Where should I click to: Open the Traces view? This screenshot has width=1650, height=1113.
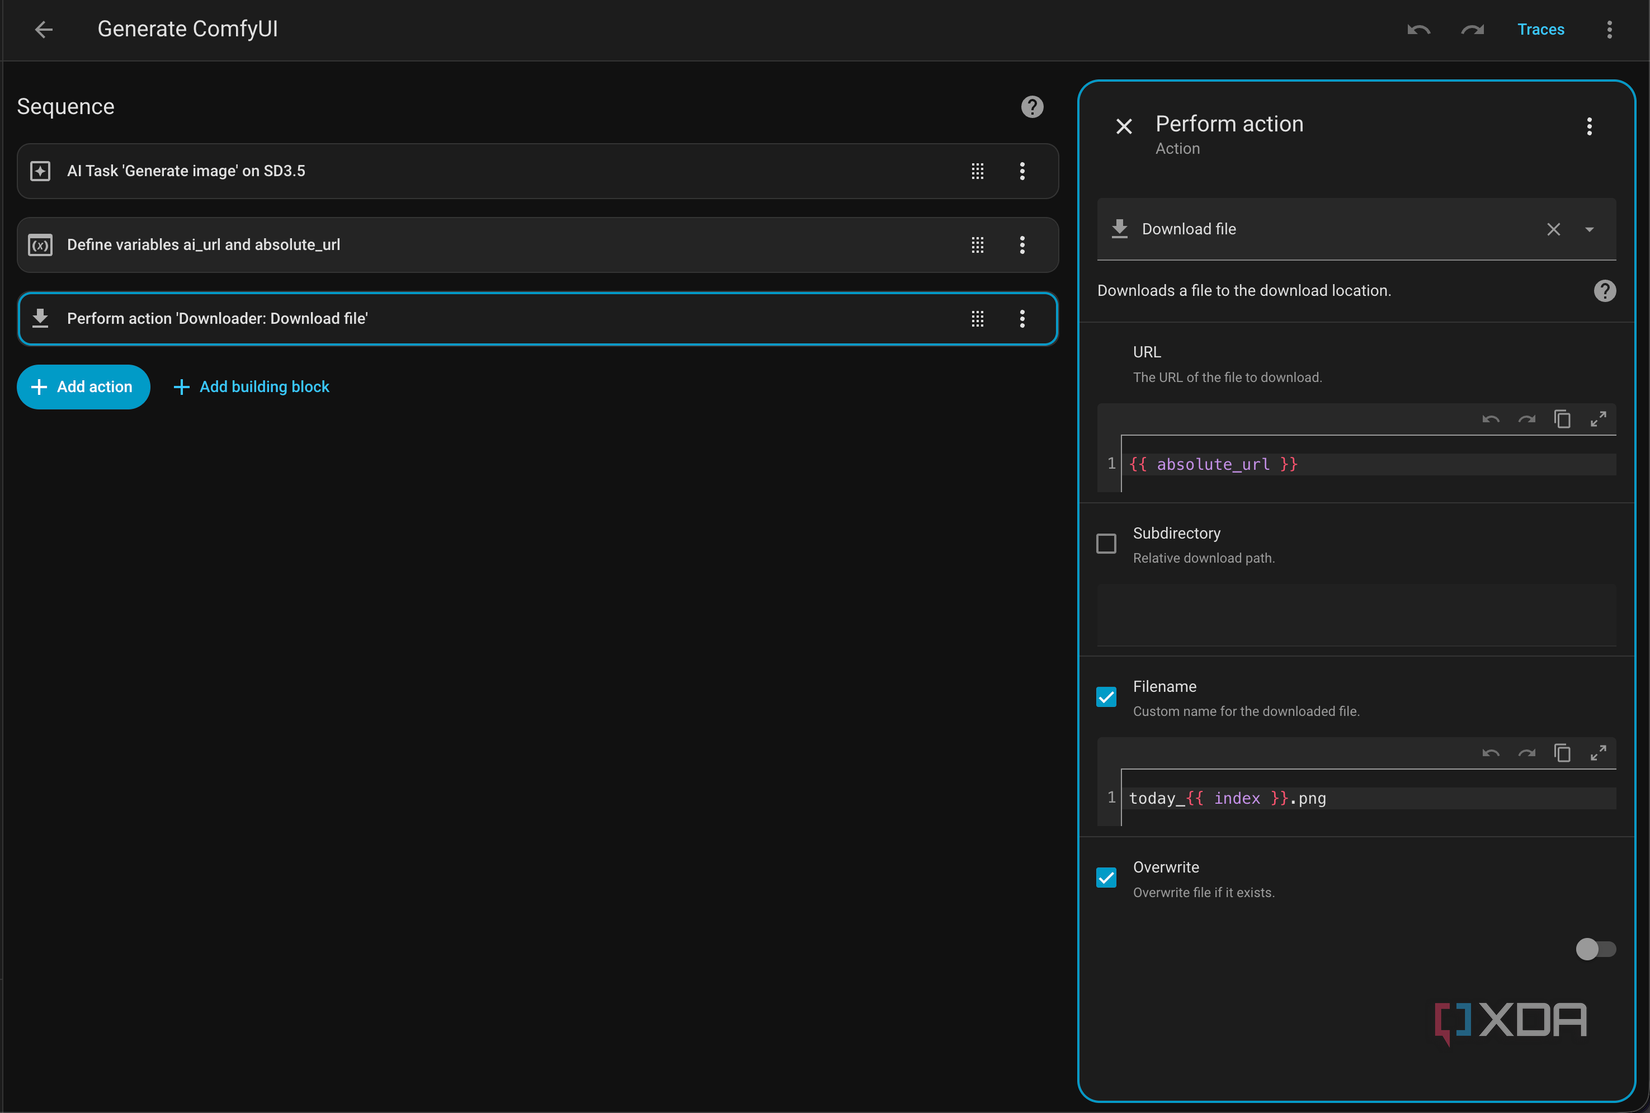[1540, 29]
